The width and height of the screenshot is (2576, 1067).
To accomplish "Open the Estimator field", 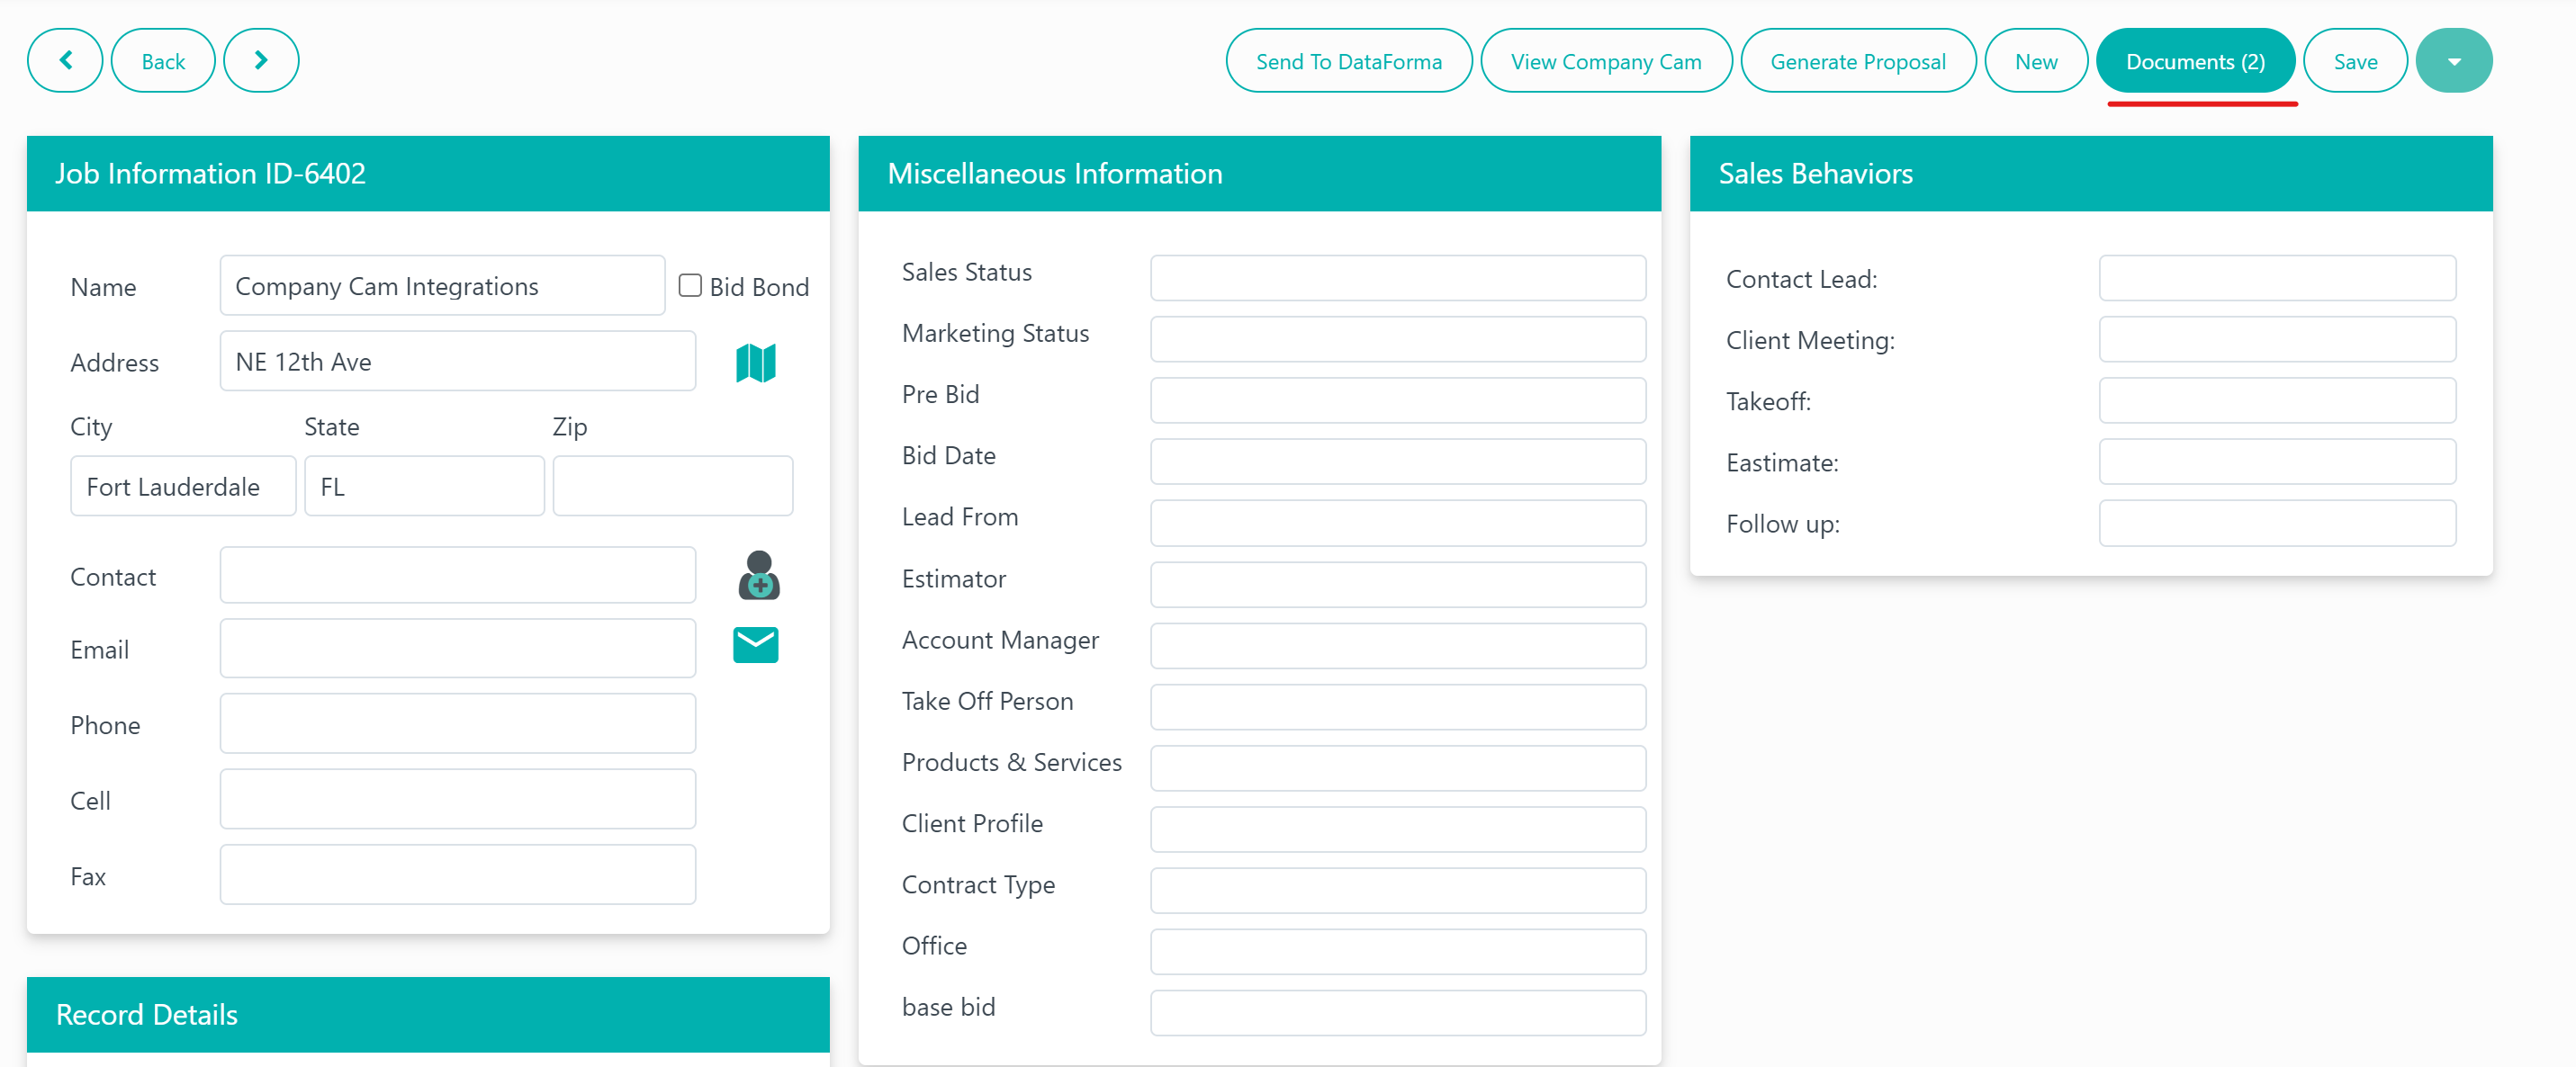I will point(1397,585).
